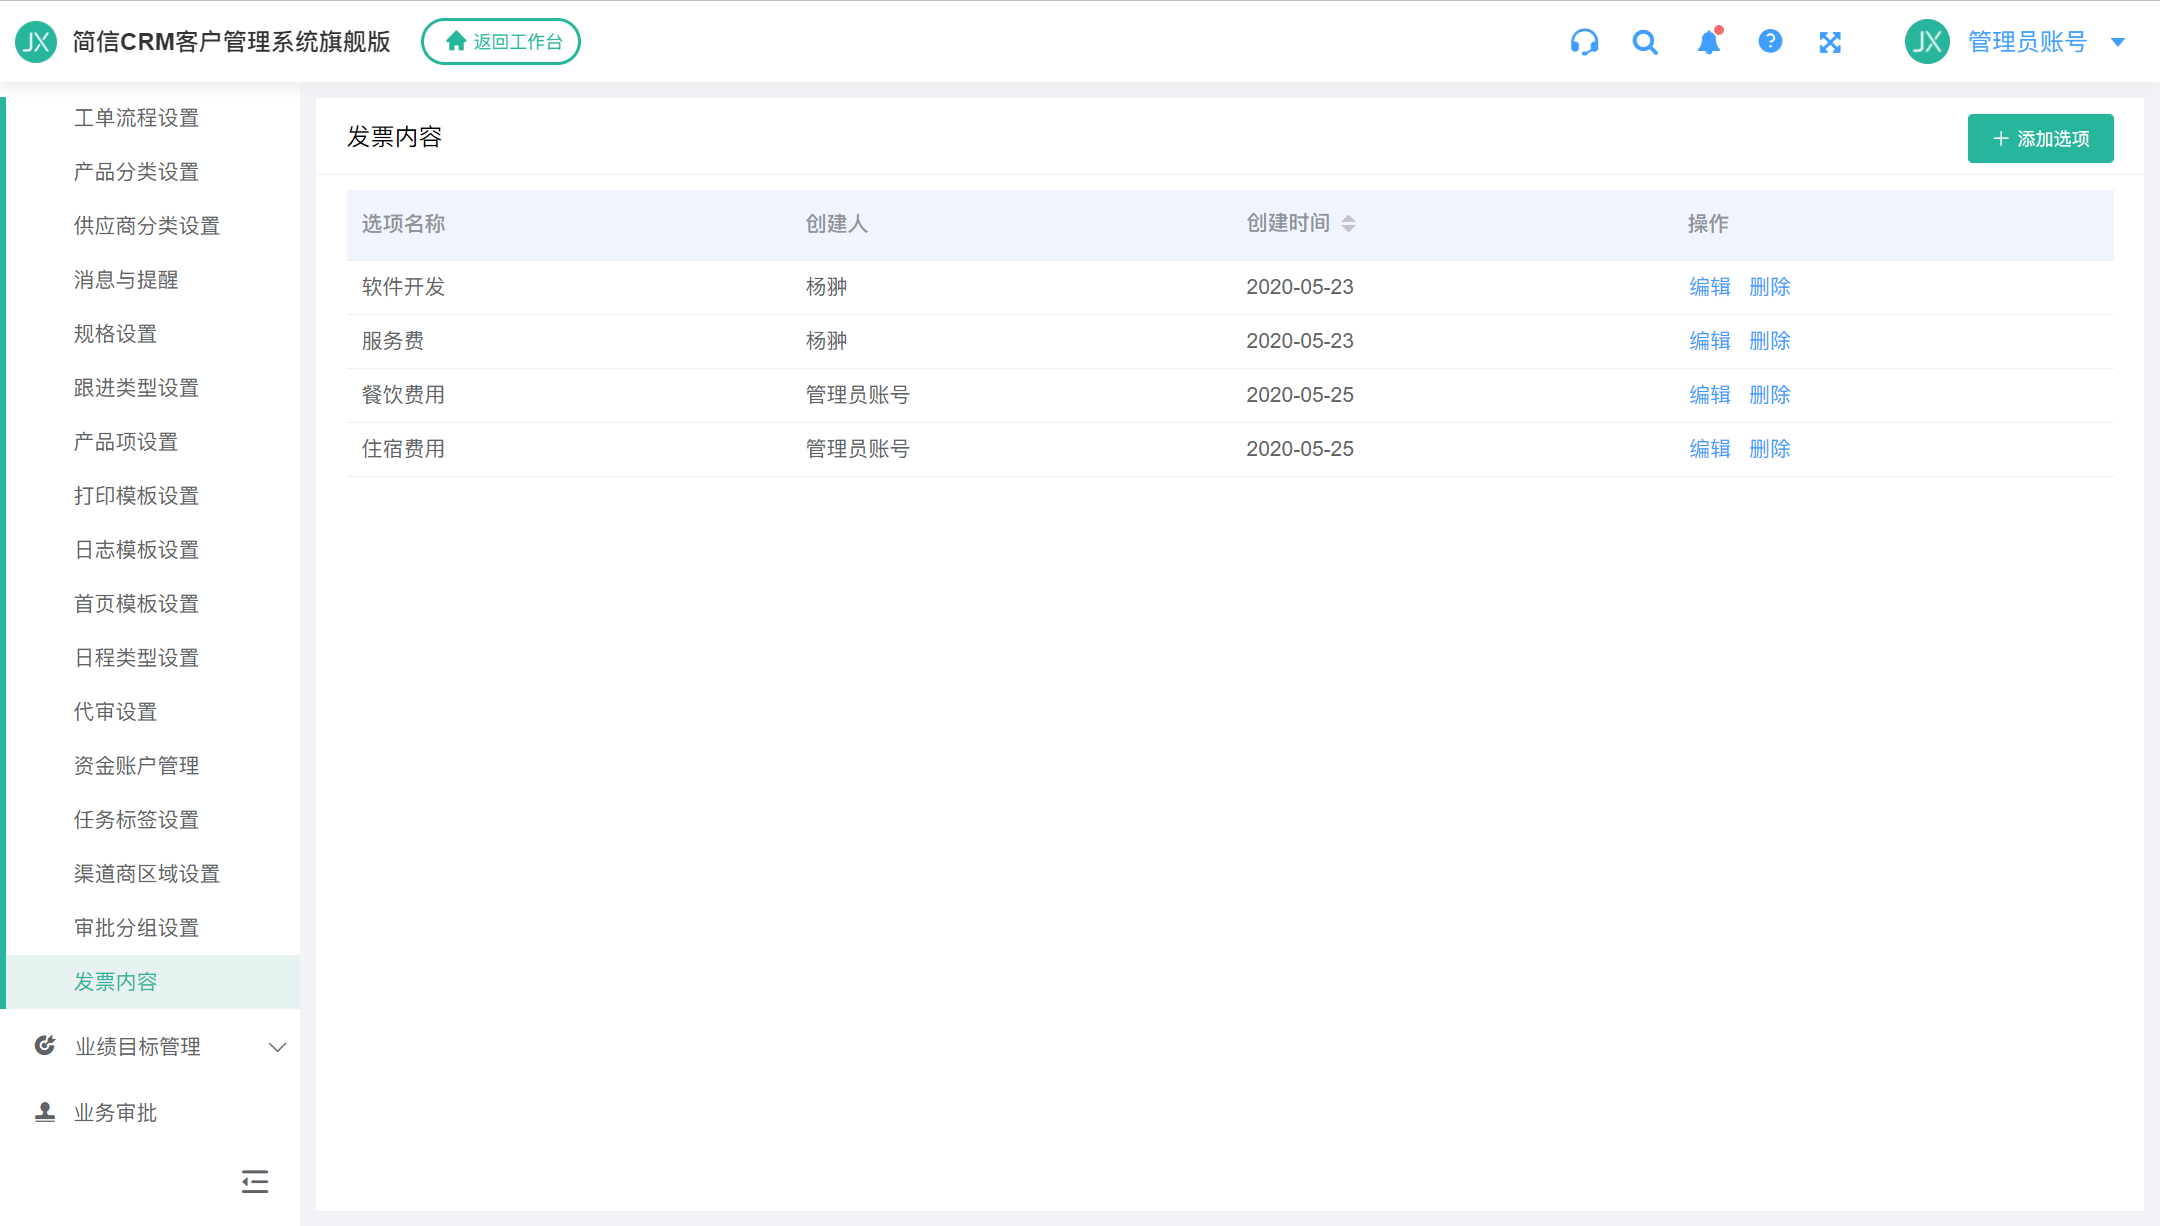Click 杨翀 creator in 软件开发 row
Screen dimensions: 2160x1226
(826, 287)
